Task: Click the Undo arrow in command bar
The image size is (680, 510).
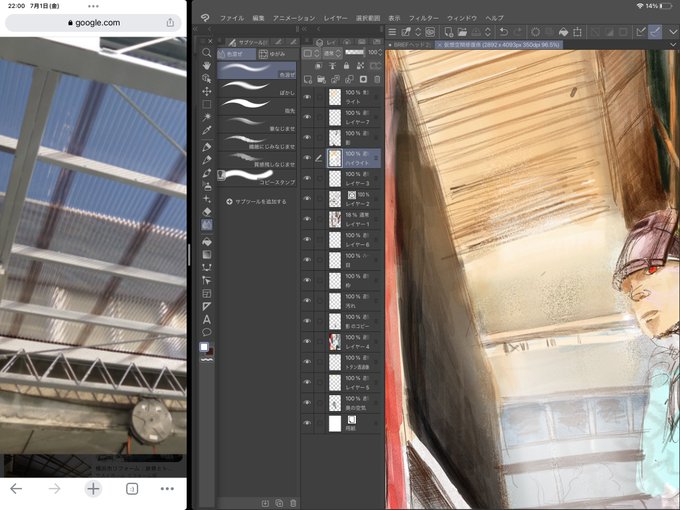Action: coord(503,32)
